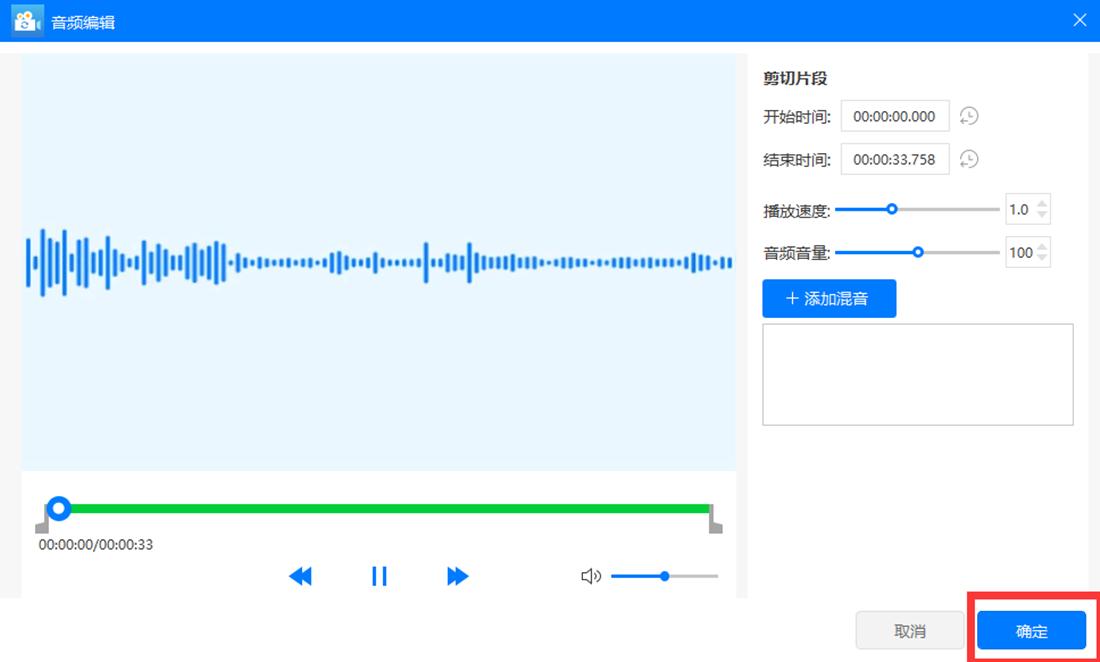
Task: Set end time using its clock icon
Action: [967, 159]
